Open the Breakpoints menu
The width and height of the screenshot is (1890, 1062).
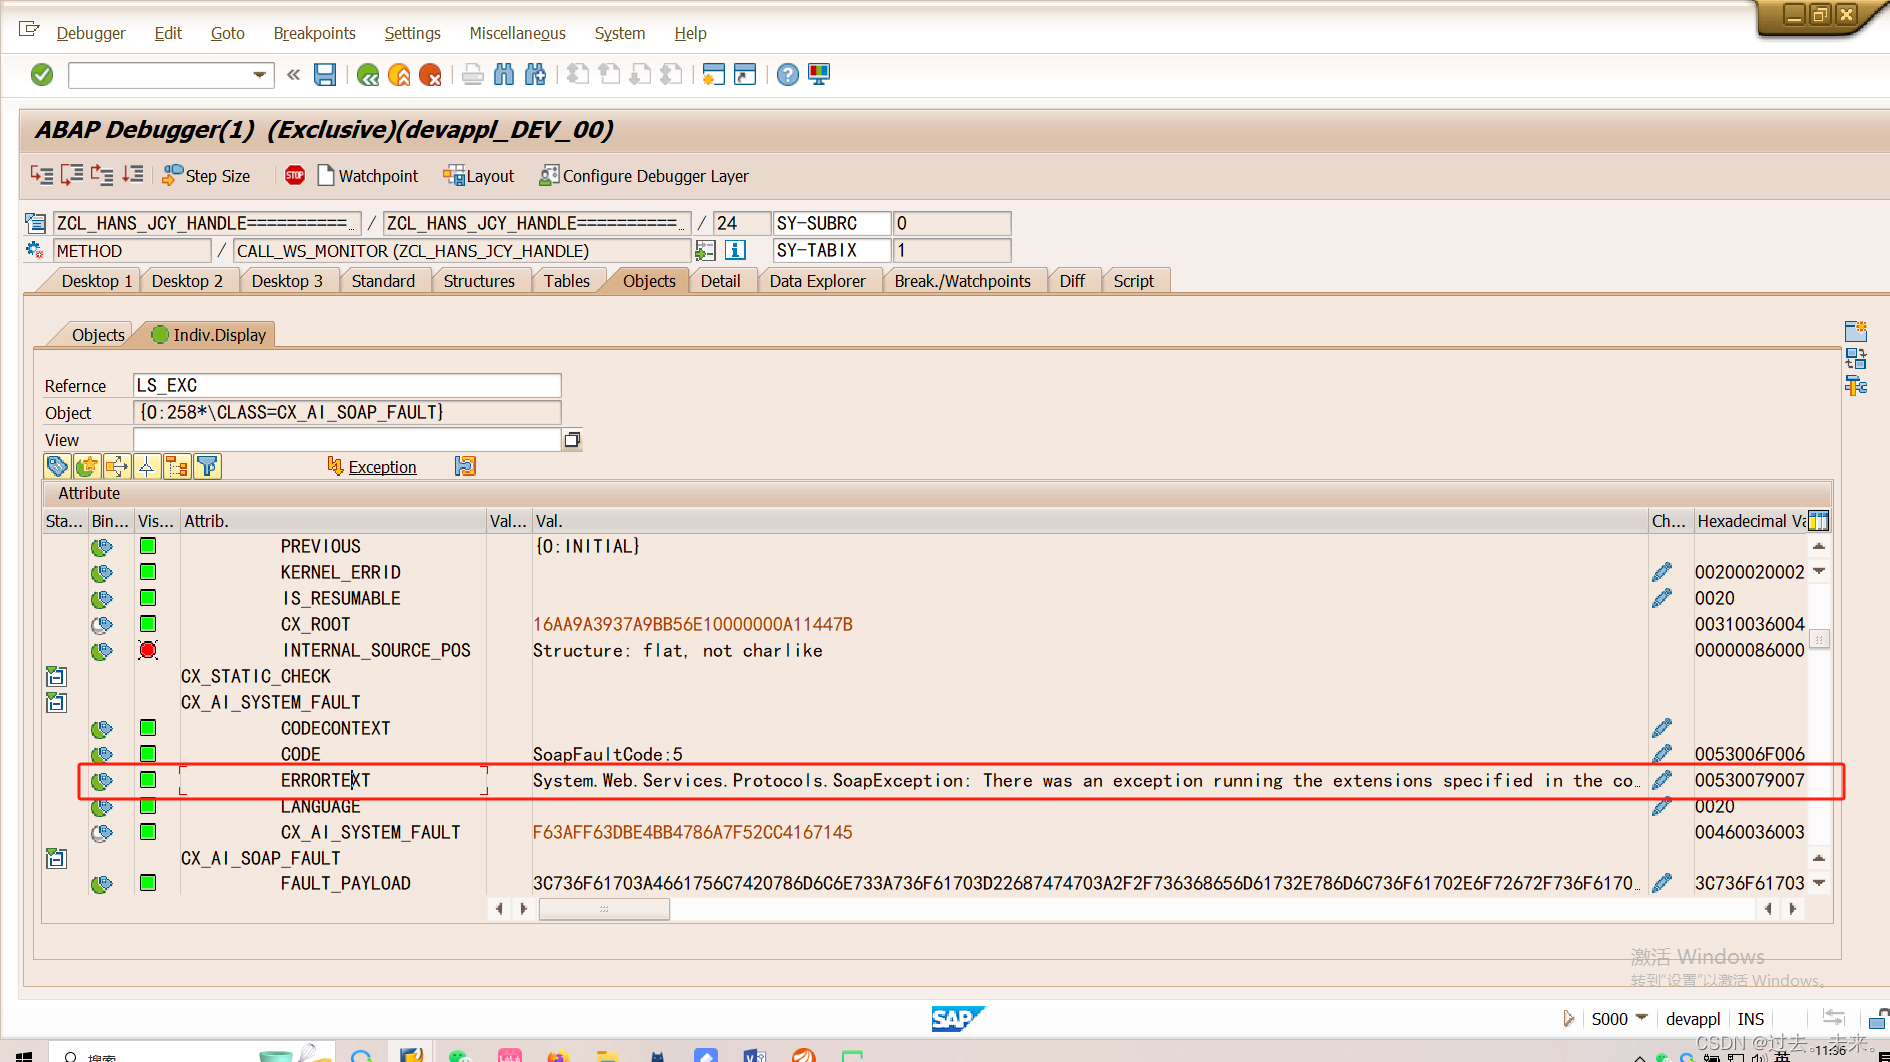[x=315, y=33]
